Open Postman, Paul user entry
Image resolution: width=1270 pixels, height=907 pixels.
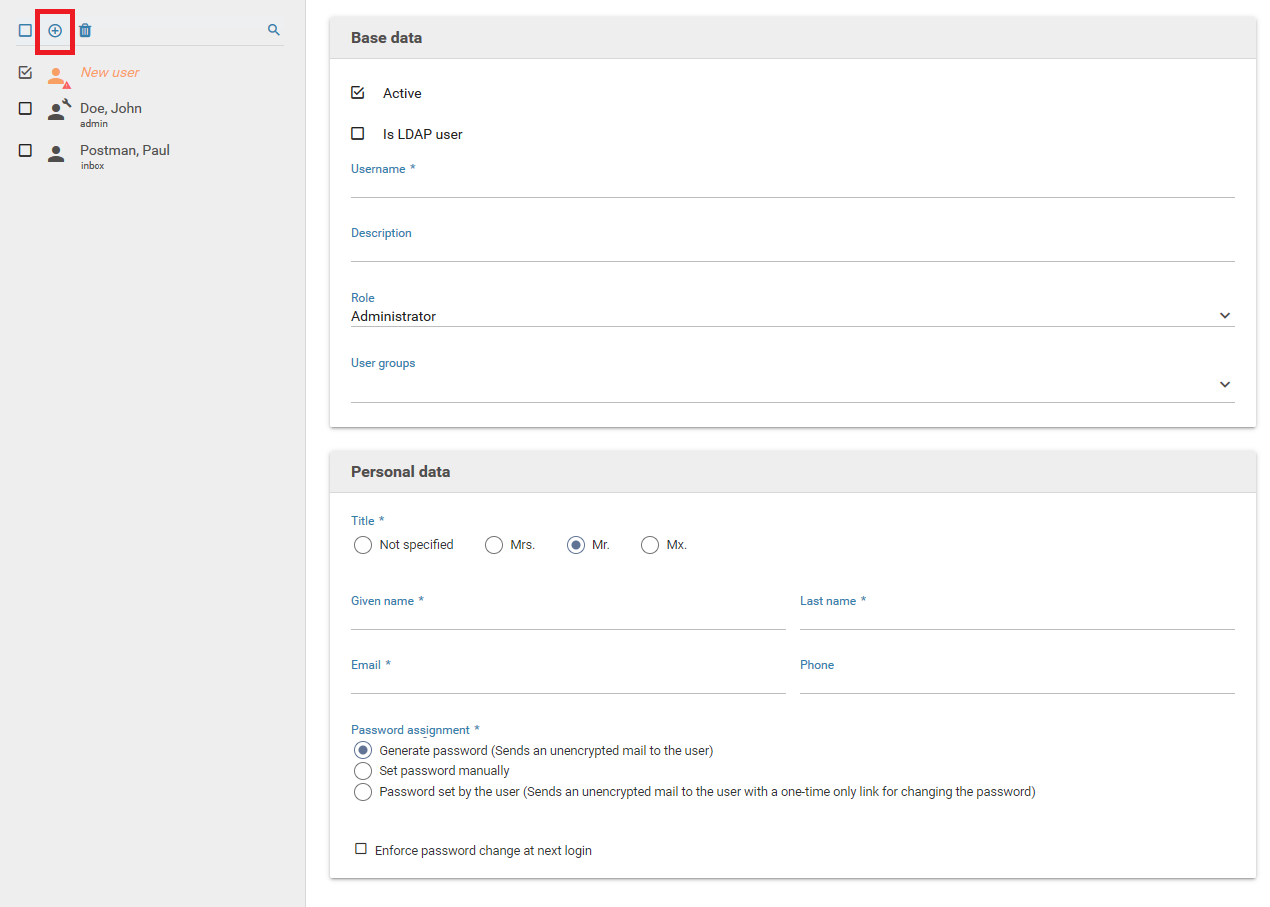click(125, 151)
